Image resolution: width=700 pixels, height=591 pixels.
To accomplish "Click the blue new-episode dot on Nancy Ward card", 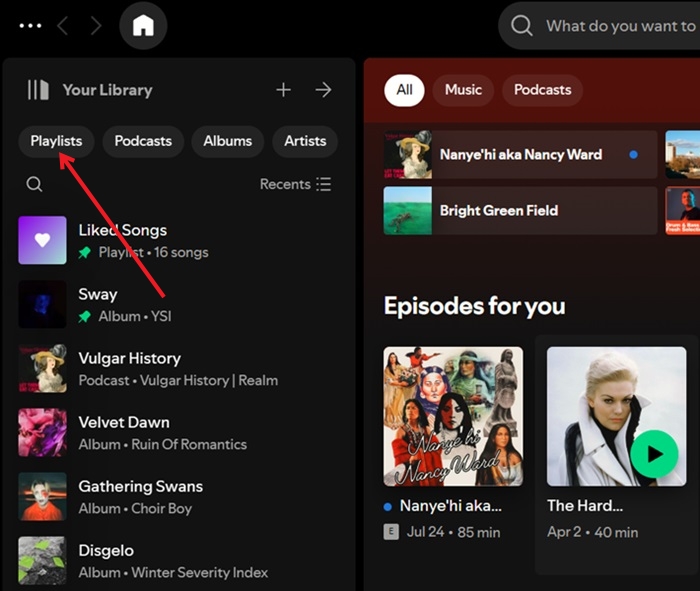I will (633, 154).
